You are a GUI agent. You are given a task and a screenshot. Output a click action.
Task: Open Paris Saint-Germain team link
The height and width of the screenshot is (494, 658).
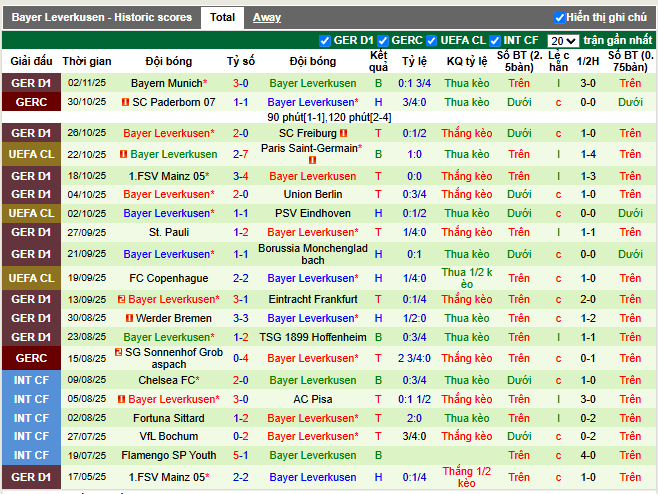coord(309,148)
